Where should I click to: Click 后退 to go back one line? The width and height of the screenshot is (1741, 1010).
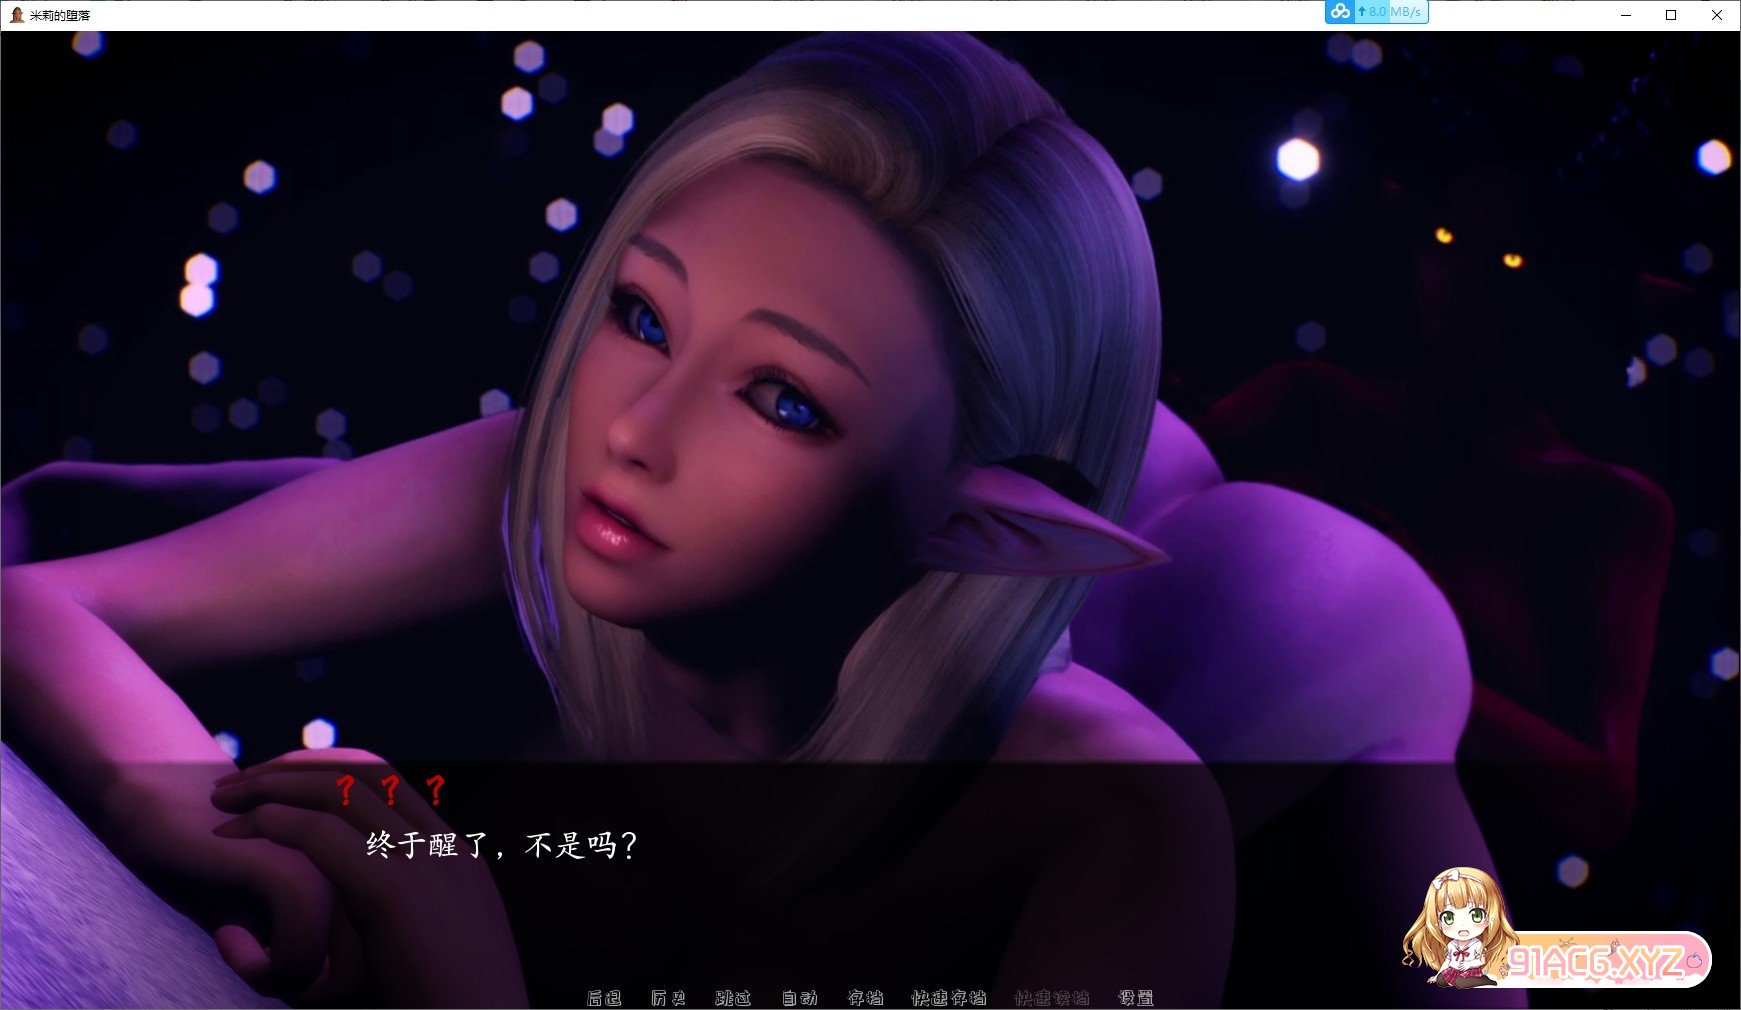(606, 997)
